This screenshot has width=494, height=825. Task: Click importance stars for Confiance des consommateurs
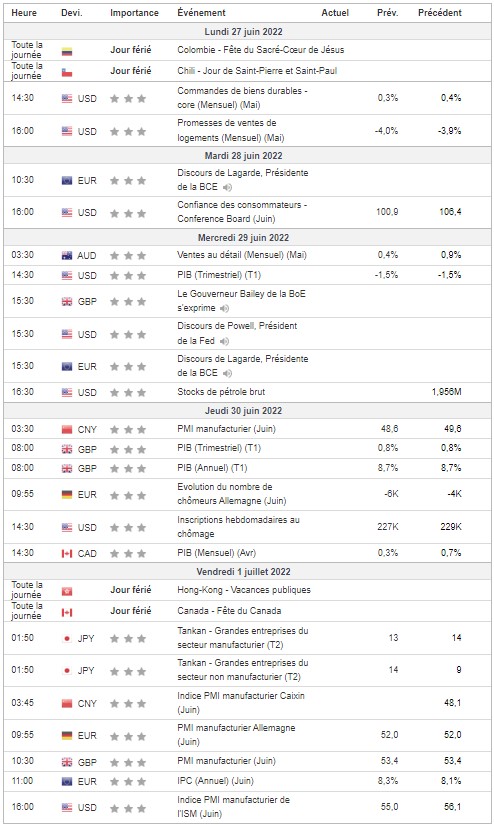[x=128, y=213]
